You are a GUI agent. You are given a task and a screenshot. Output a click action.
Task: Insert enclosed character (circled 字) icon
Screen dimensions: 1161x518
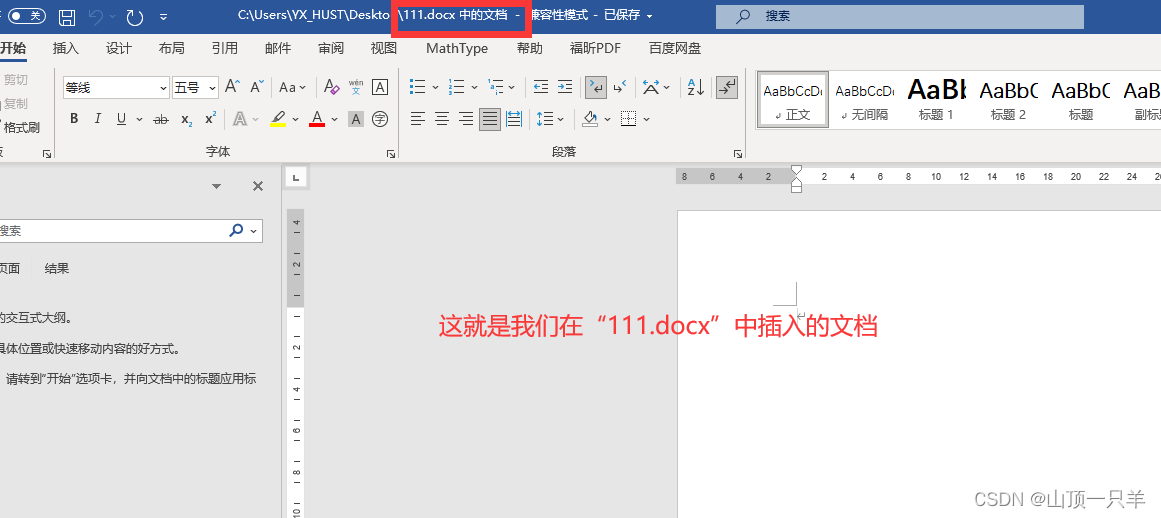[380, 118]
